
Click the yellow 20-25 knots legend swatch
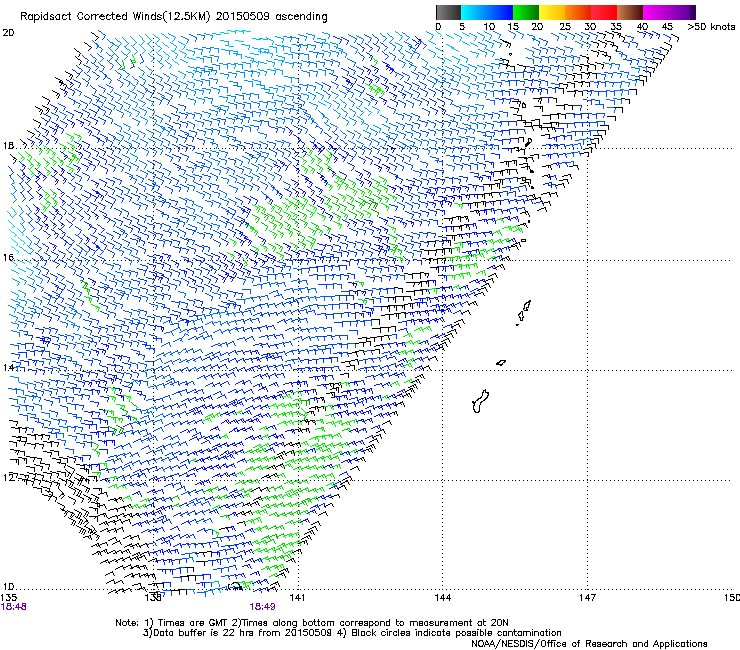(x=552, y=12)
